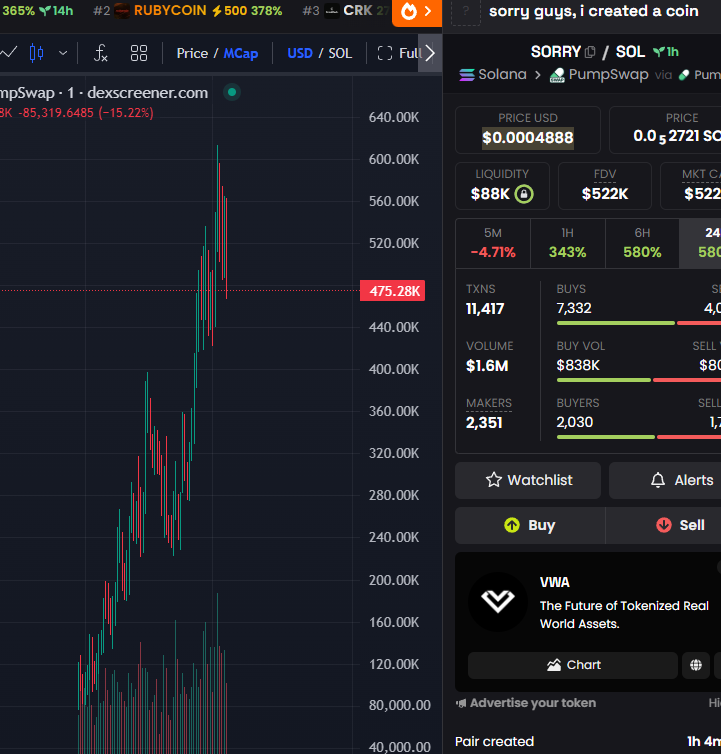The image size is (721, 754).
Task: Click the BUY VOL value $838K
Action: pyautogui.click(x=578, y=365)
